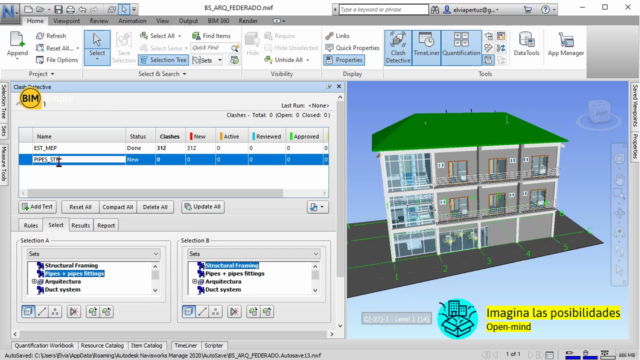Click the Reset All button
640x360 pixels.
[x=80, y=207]
